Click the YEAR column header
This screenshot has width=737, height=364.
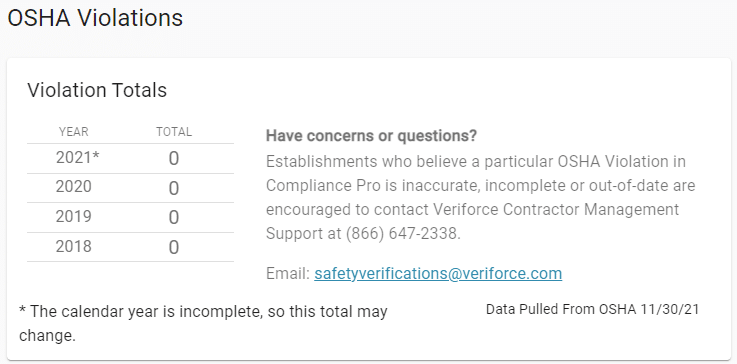point(74,132)
